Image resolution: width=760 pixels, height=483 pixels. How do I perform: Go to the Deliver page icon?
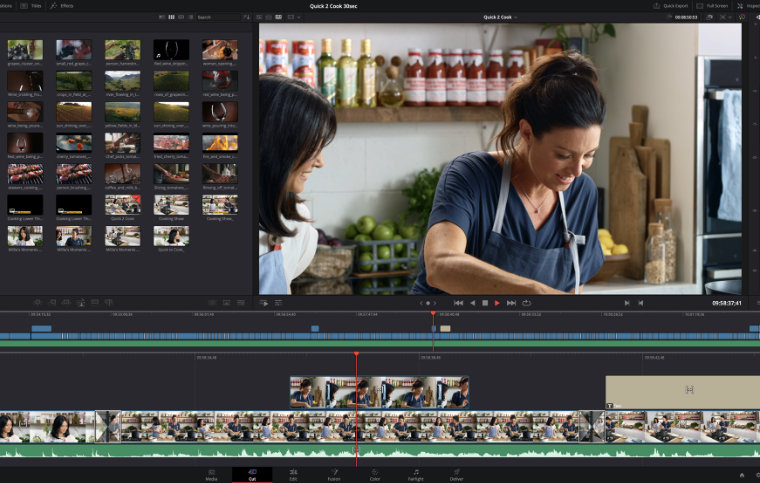pos(456,473)
